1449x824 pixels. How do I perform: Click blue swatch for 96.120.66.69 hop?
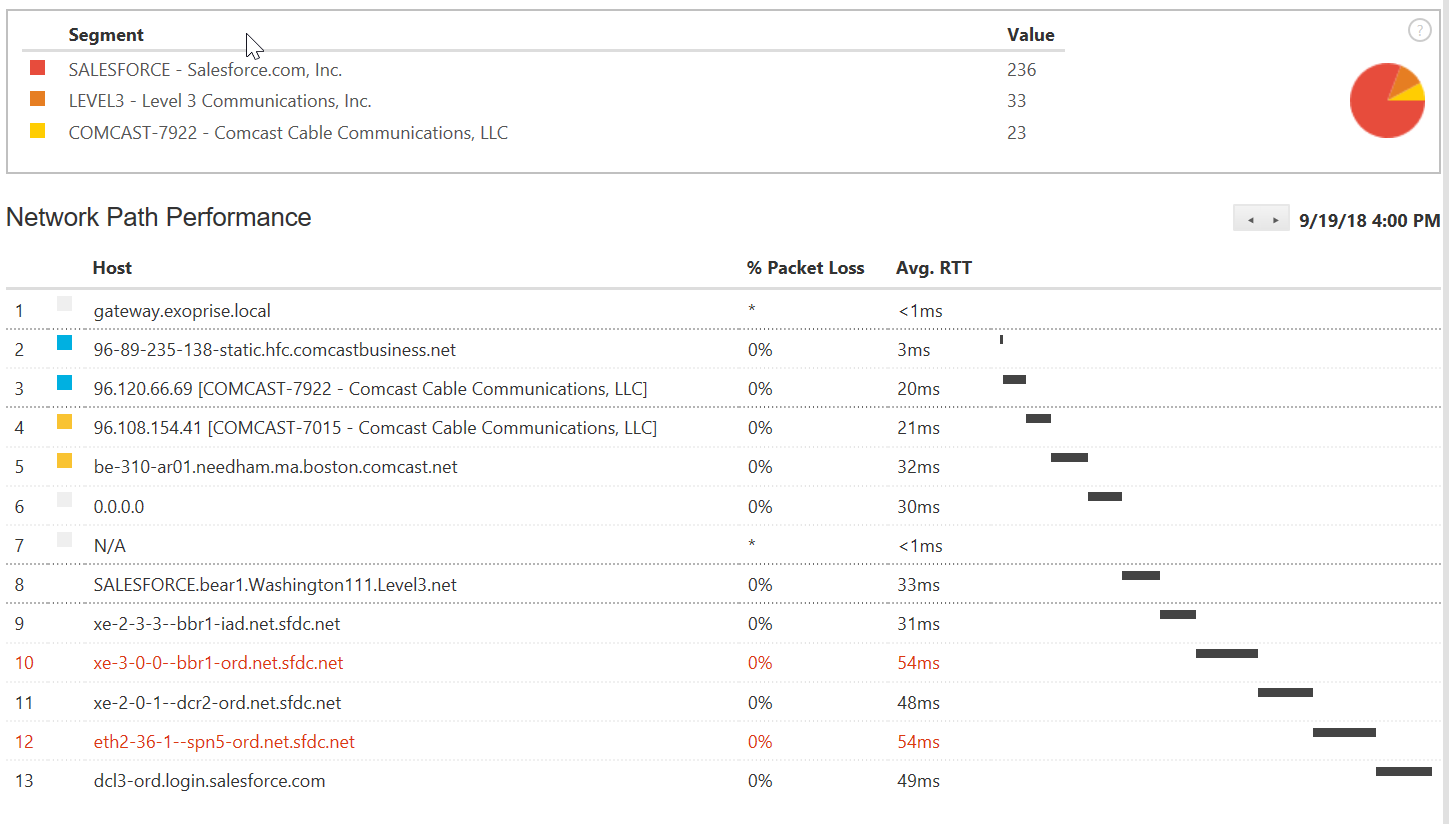[64, 382]
